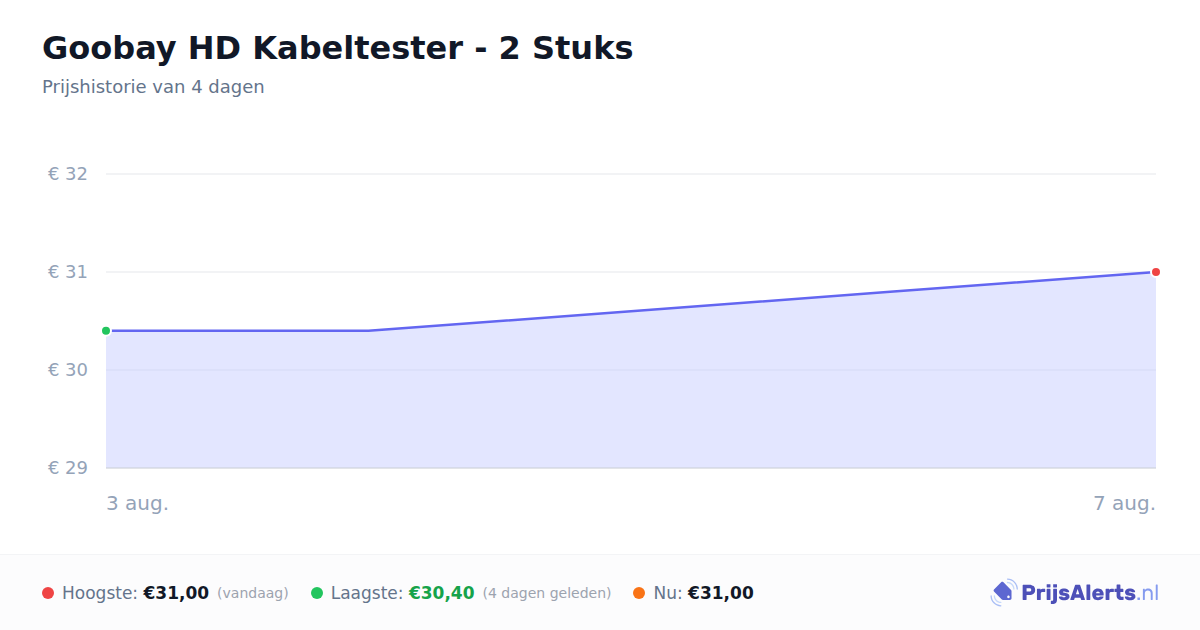Click the 7 aug. date label
This screenshot has width=1200, height=630.
[x=1125, y=504]
